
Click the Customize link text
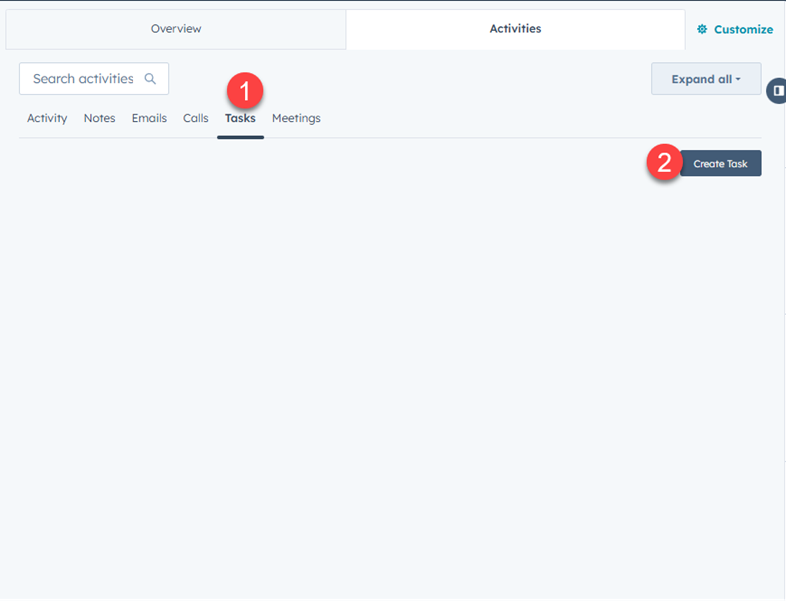pos(743,30)
